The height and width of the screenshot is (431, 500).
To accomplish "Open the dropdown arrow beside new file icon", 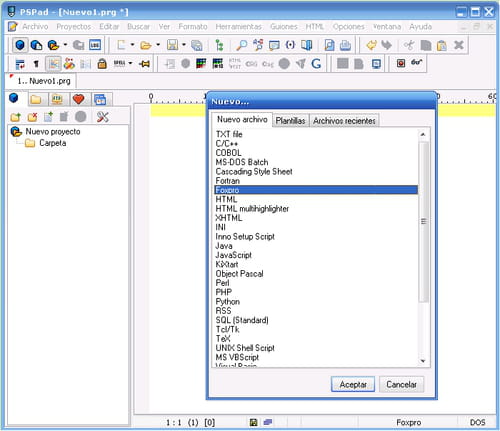I will pos(132,44).
